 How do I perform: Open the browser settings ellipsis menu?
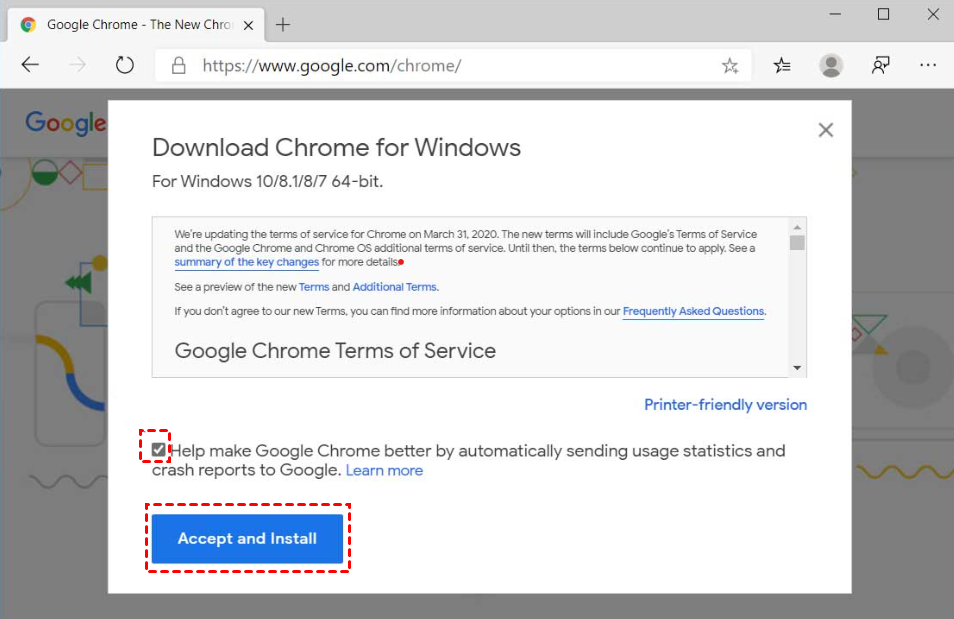click(x=928, y=65)
